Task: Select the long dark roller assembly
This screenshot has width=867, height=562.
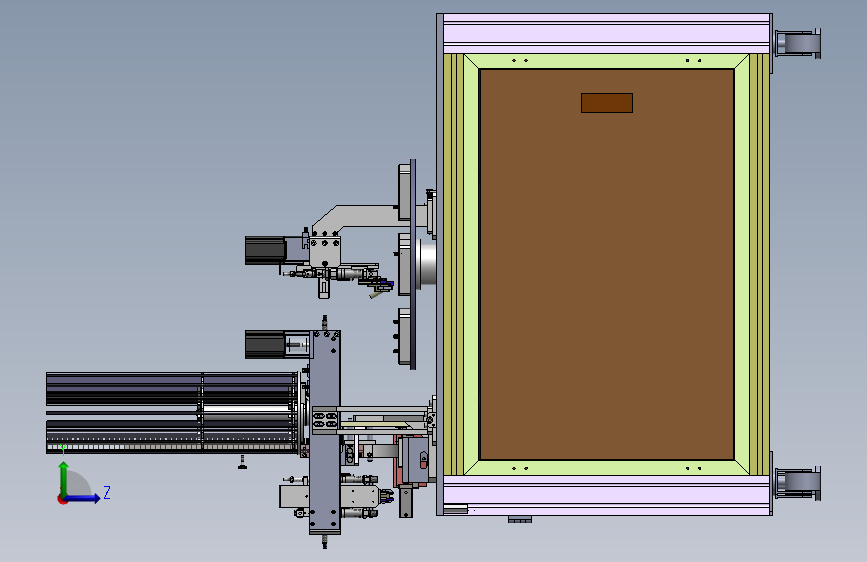Action: (173, 413)
